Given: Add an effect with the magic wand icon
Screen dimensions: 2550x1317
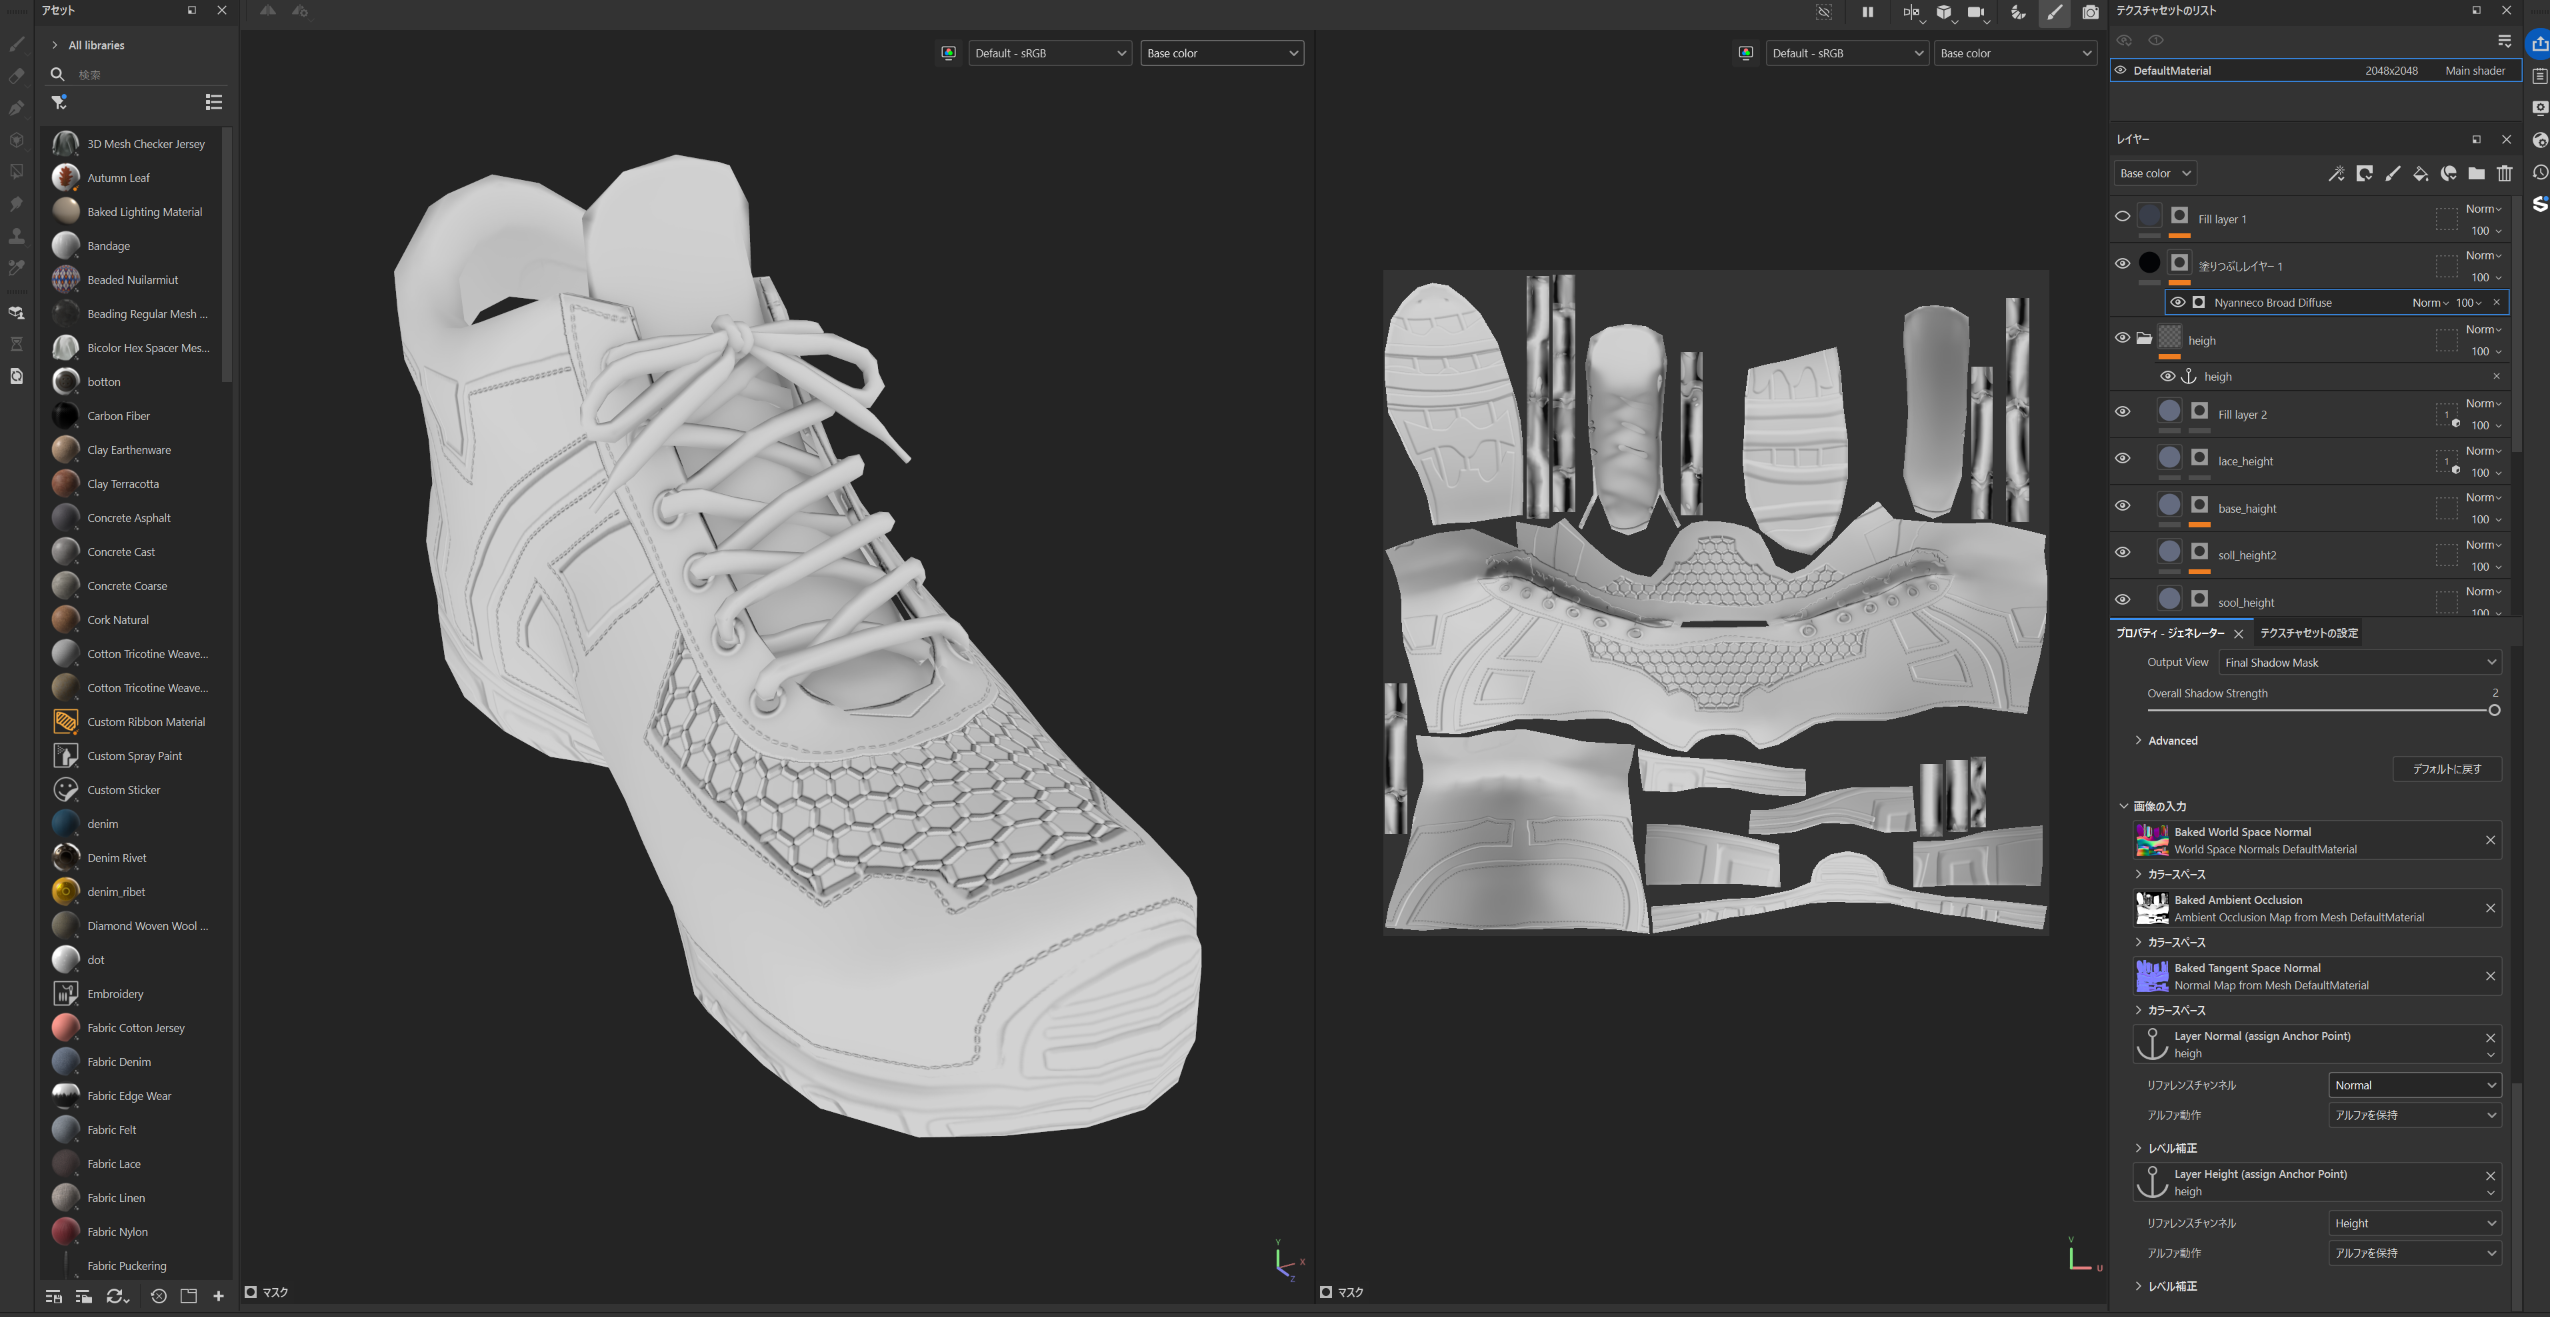Looking at the screenshot, I should coord(2336,173).
